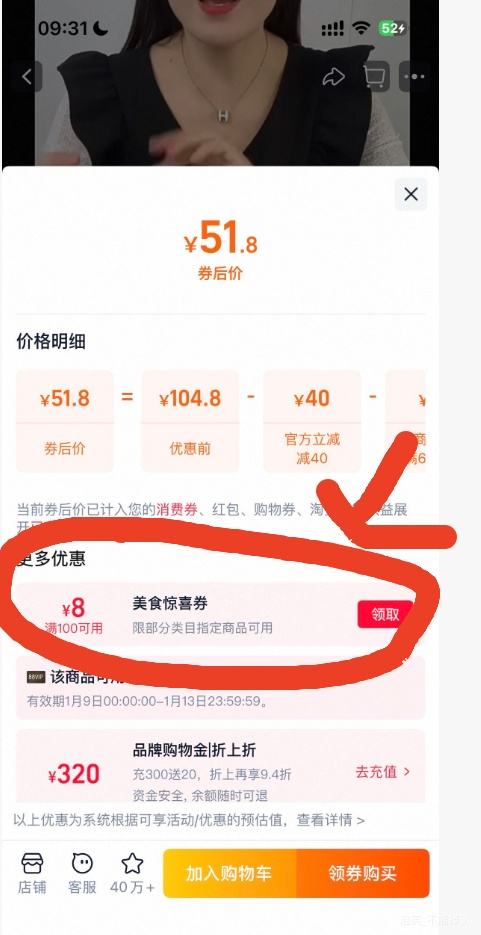Image resolution: width=481 pixels, height=935 pixels.
Task: Open 去充值 recharge link
Action: [x=383, y=772]
